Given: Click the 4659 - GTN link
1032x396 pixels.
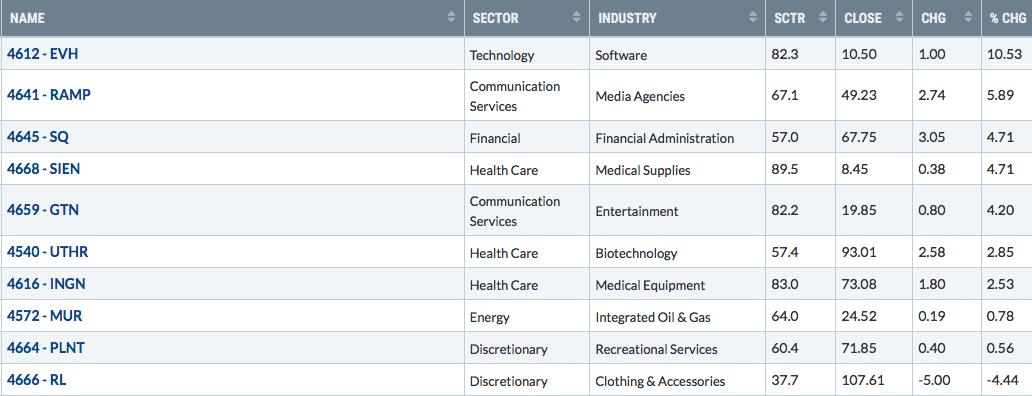Looking at the screenshot, I should pos(43,210).
